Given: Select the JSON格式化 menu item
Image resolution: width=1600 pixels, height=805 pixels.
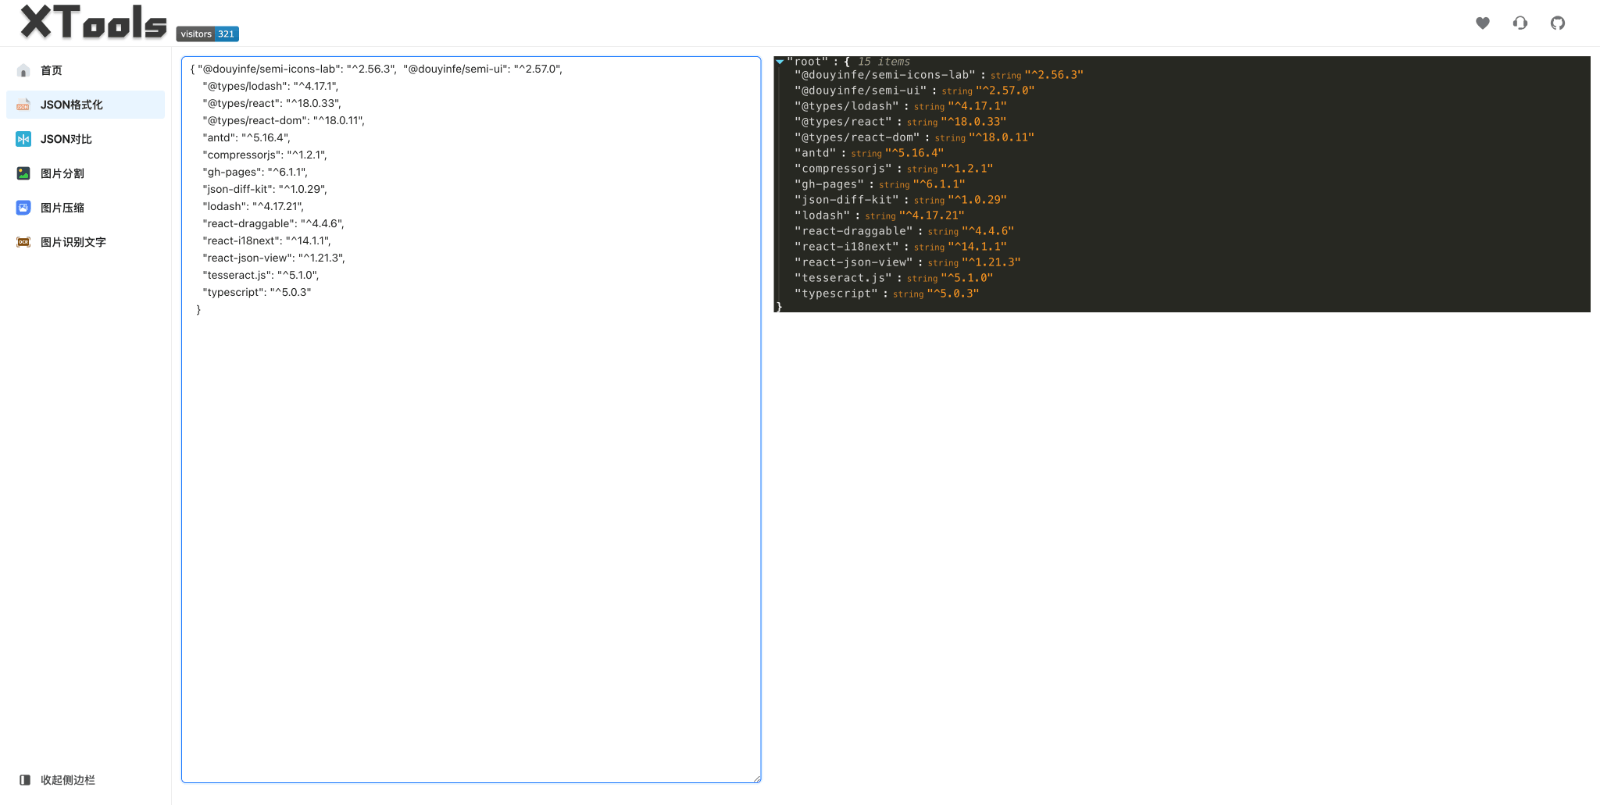Looking at the screenshot, I should [85, 105].
